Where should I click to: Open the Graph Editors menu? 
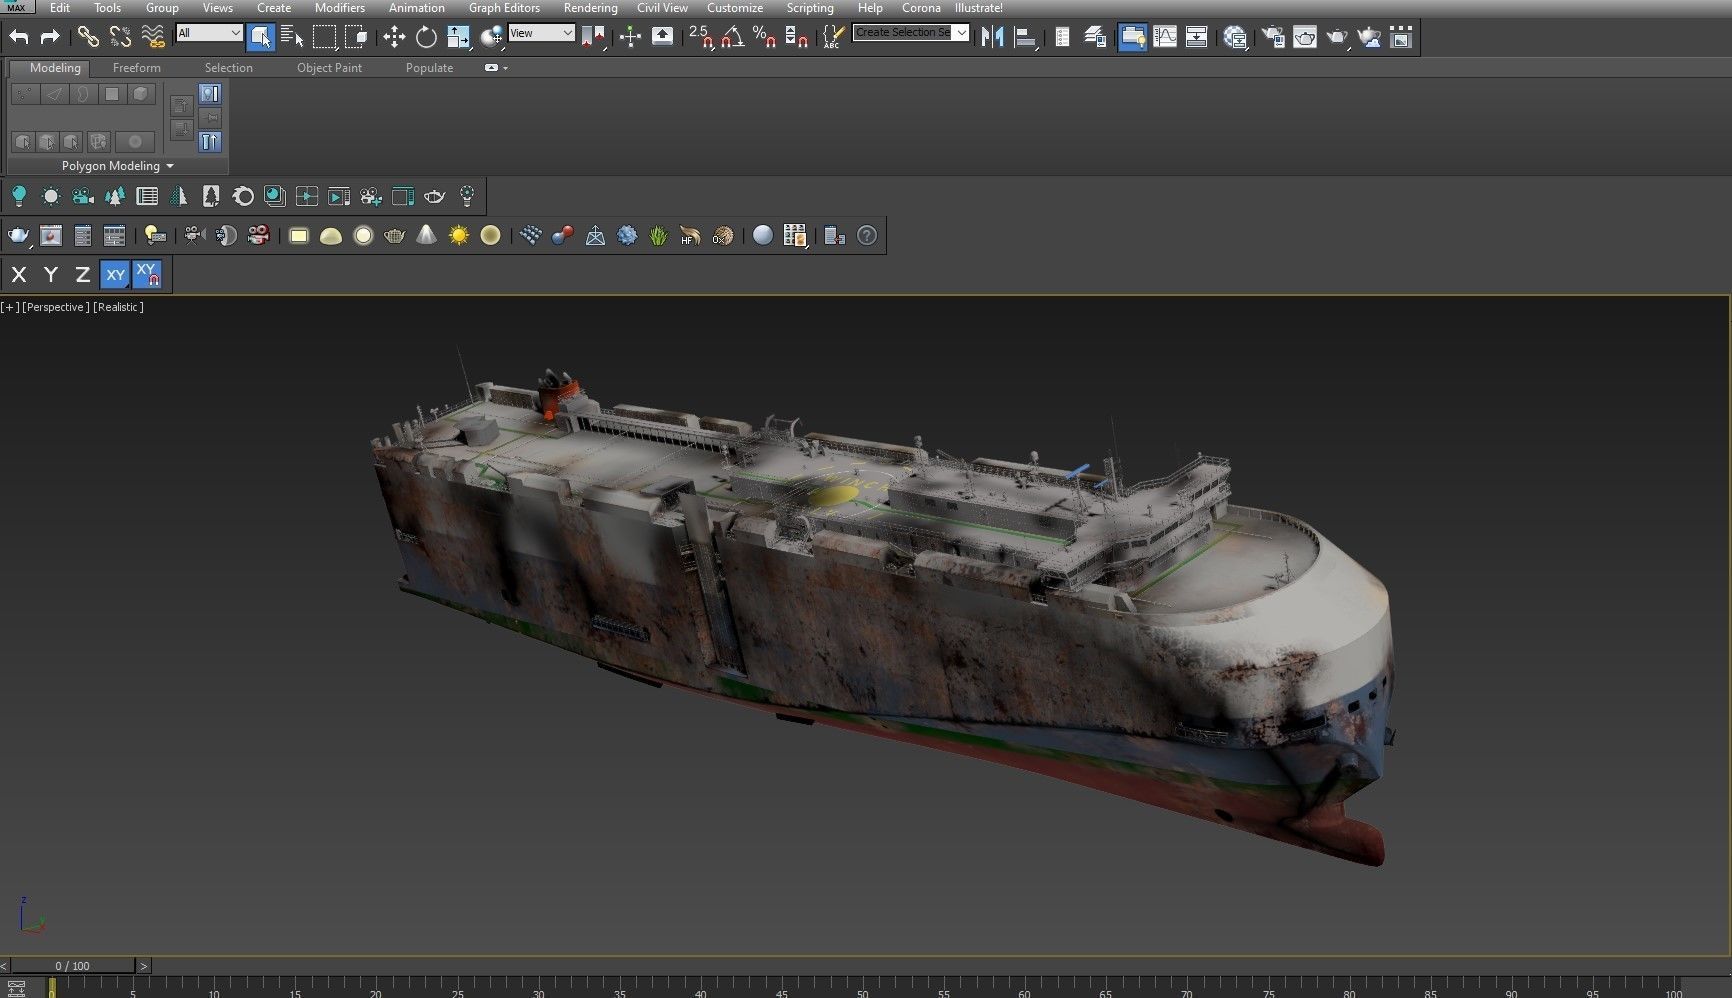tap(504, 7)
